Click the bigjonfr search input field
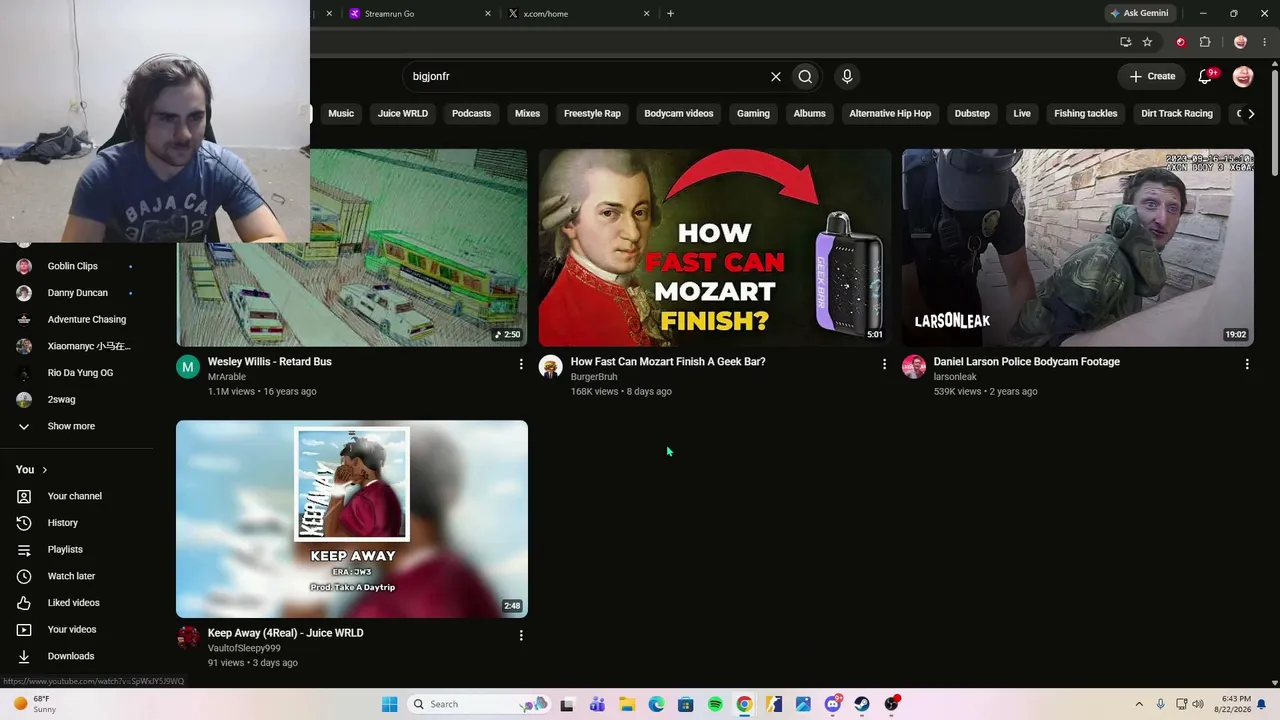 click(x=588, y=76)
